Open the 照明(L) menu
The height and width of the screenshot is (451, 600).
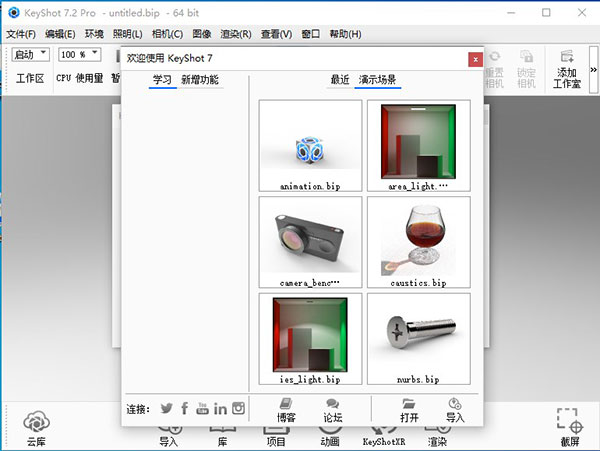click(x=127, y=34)
